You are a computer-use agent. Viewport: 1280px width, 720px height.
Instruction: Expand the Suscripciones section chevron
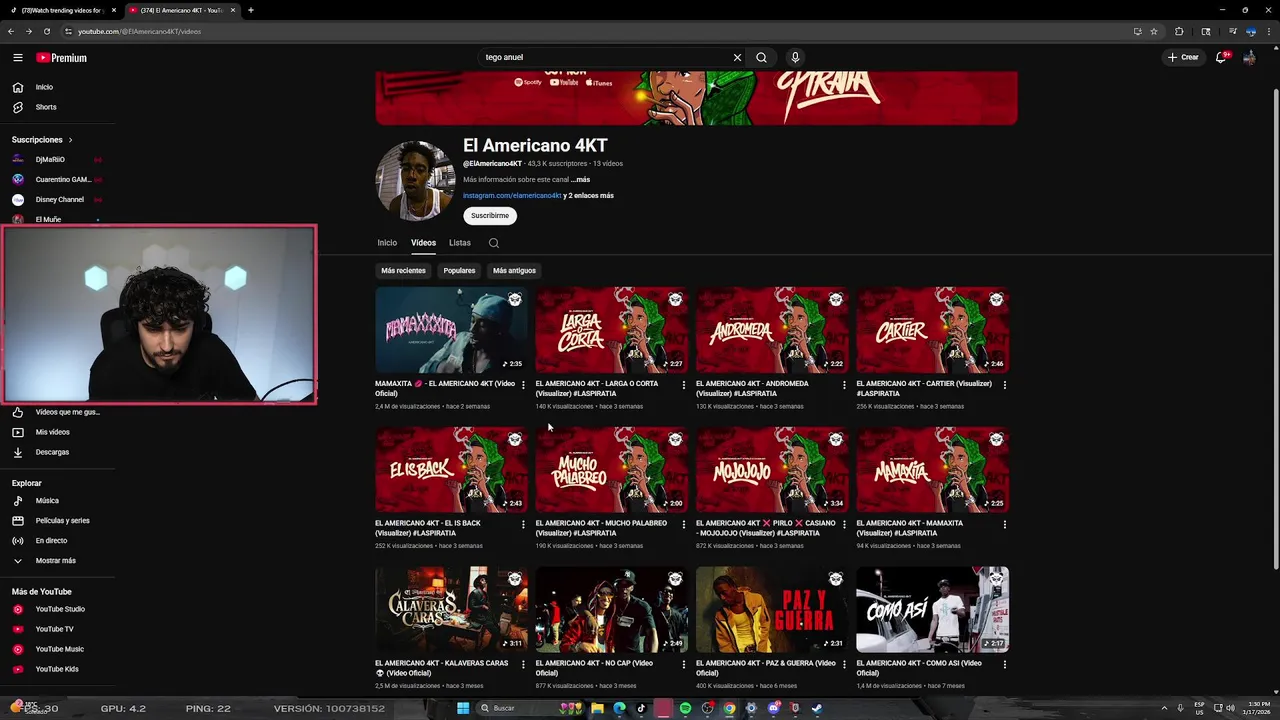click(71, 140)
